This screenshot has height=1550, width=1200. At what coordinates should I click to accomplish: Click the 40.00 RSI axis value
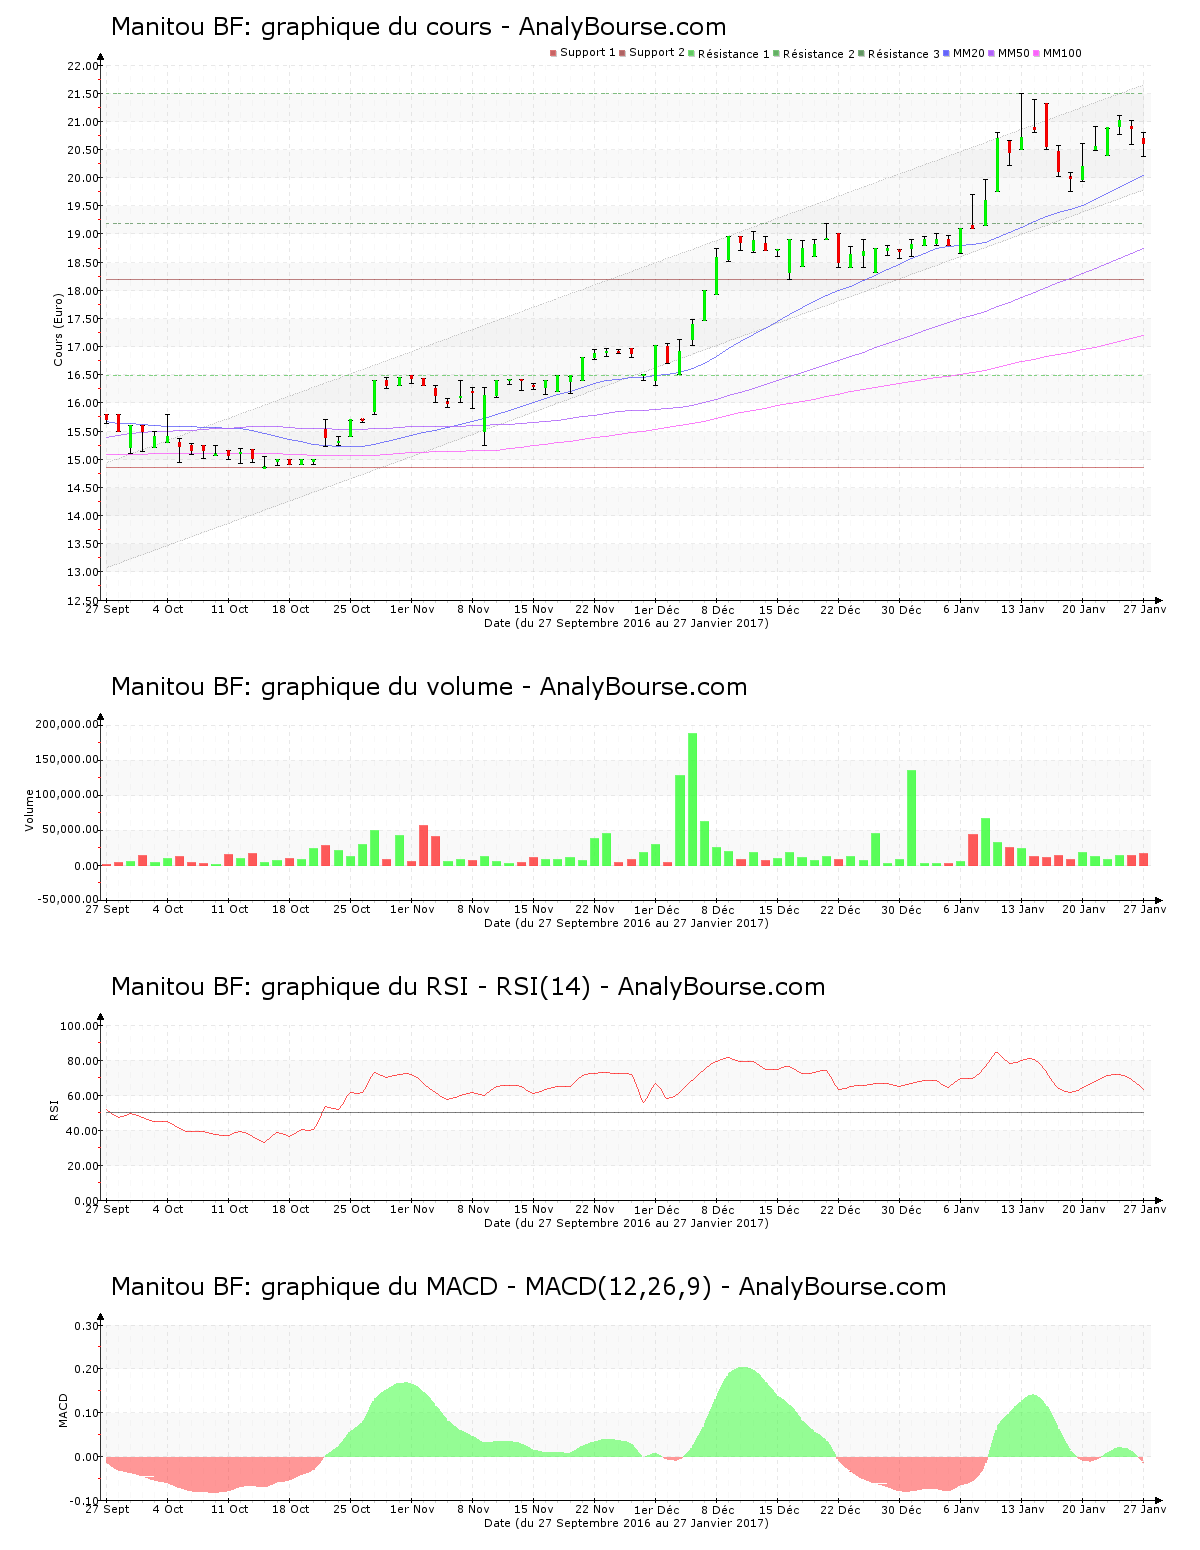coord(83,1131)
